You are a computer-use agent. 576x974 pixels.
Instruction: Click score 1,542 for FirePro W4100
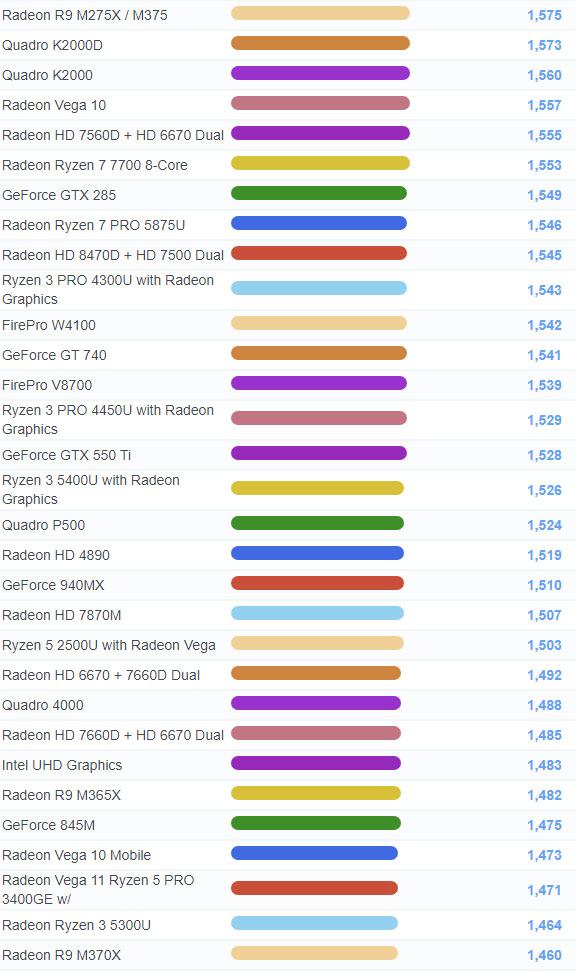544,325
